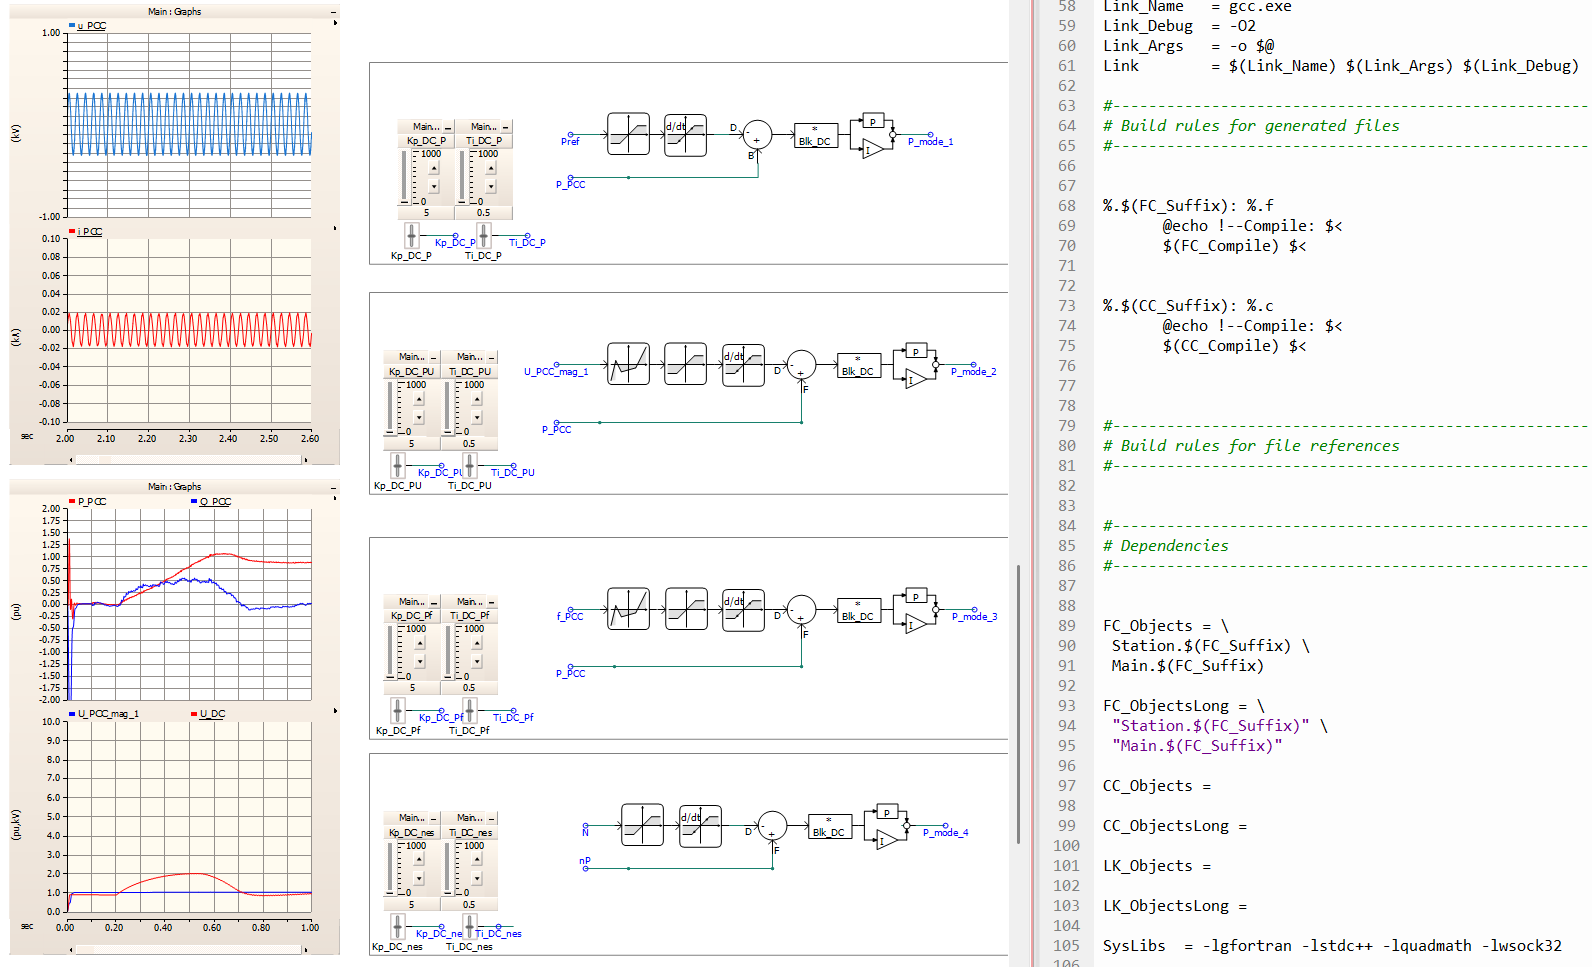Click the hard limiter block after Pref

pos(628,134)
